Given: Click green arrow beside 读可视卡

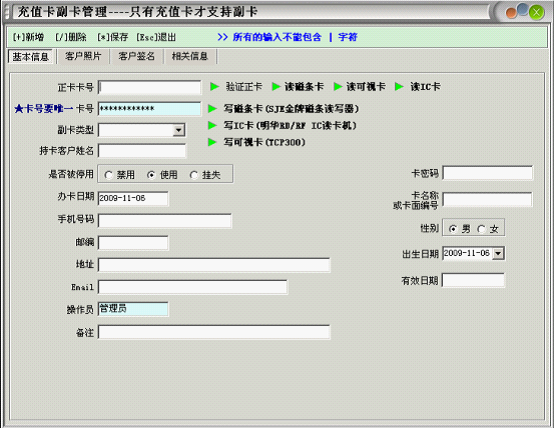Looking at the screenshot, I should (x=338, y=86).
